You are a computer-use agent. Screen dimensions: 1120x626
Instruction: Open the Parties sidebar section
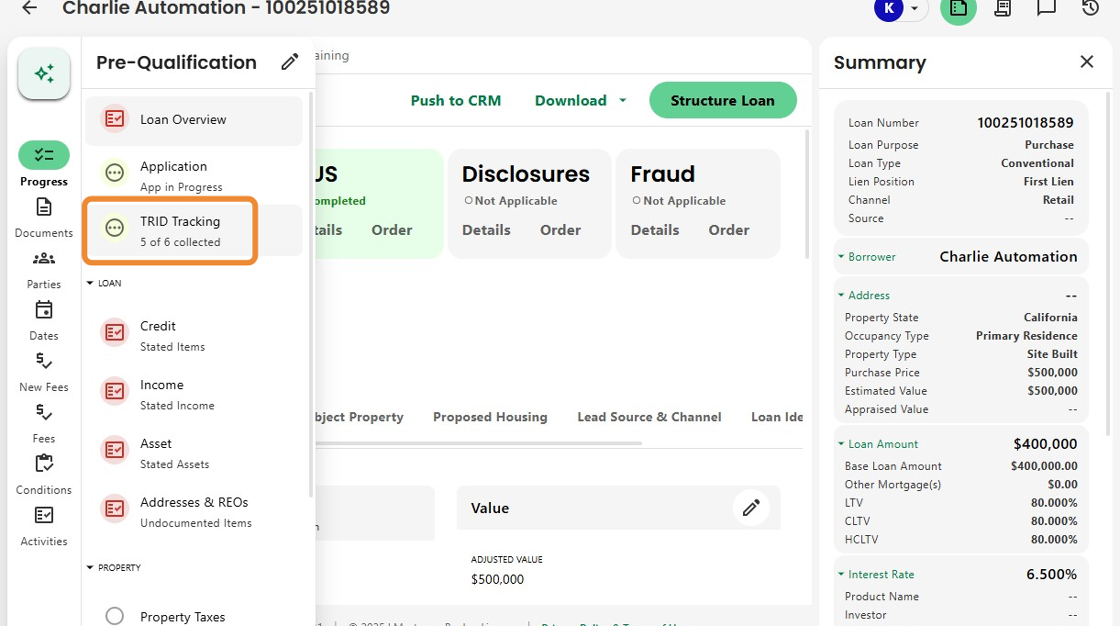44,268
